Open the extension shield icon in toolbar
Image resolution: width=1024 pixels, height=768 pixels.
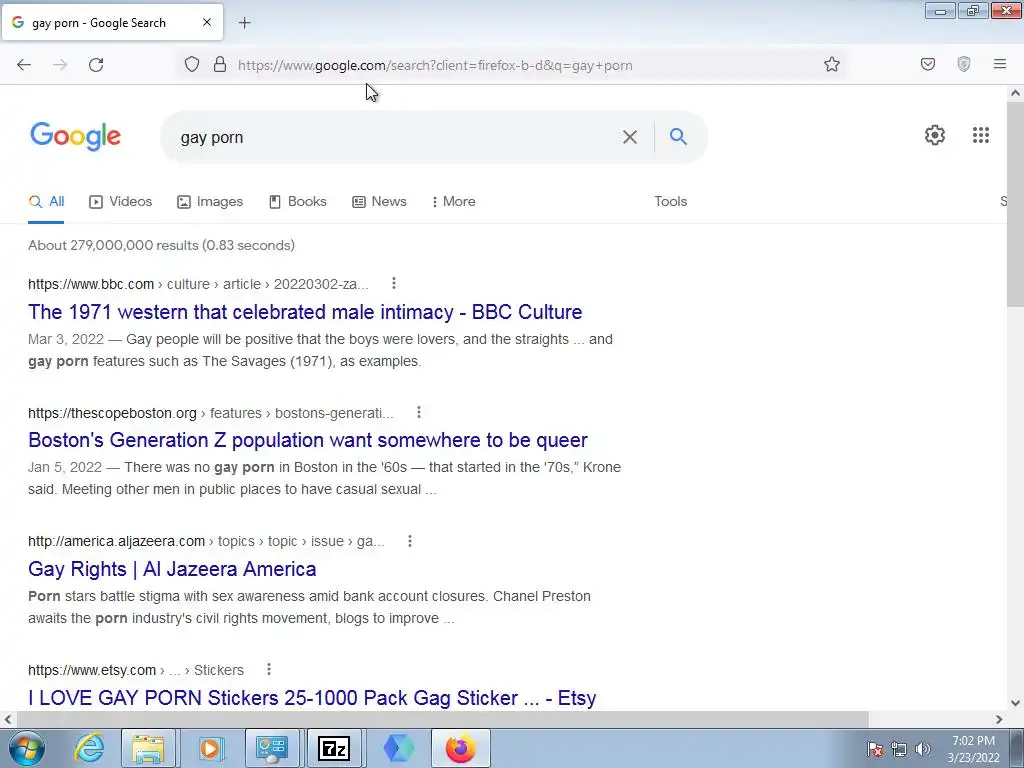(x=964, y=65)
